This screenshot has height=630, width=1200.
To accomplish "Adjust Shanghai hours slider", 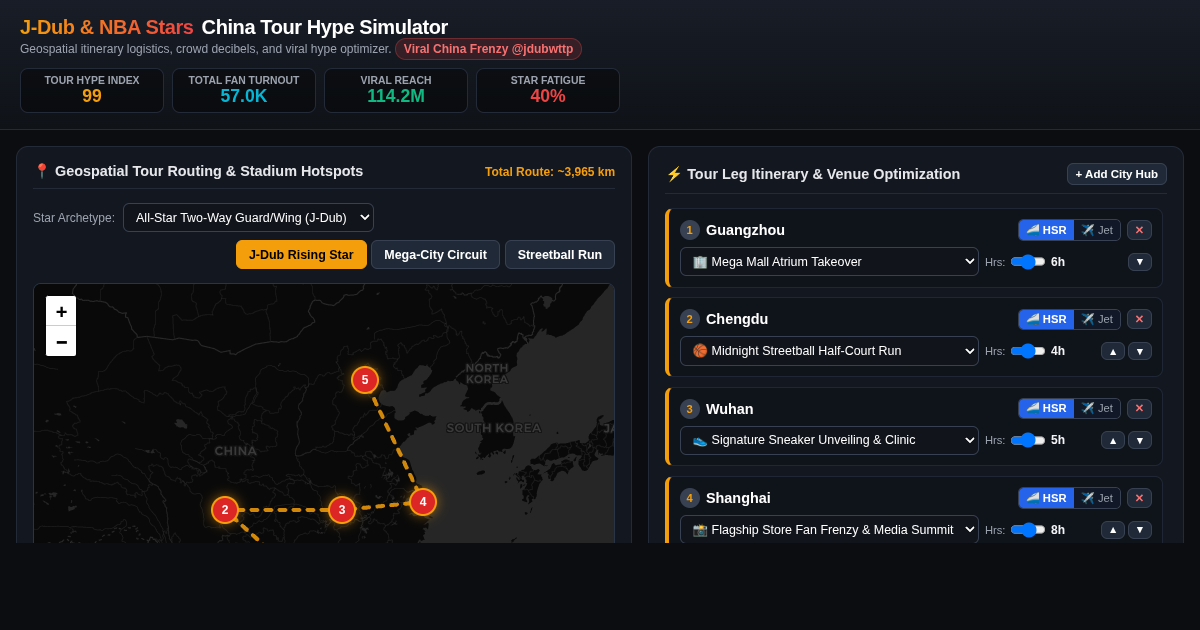I will coord(1028,529).
